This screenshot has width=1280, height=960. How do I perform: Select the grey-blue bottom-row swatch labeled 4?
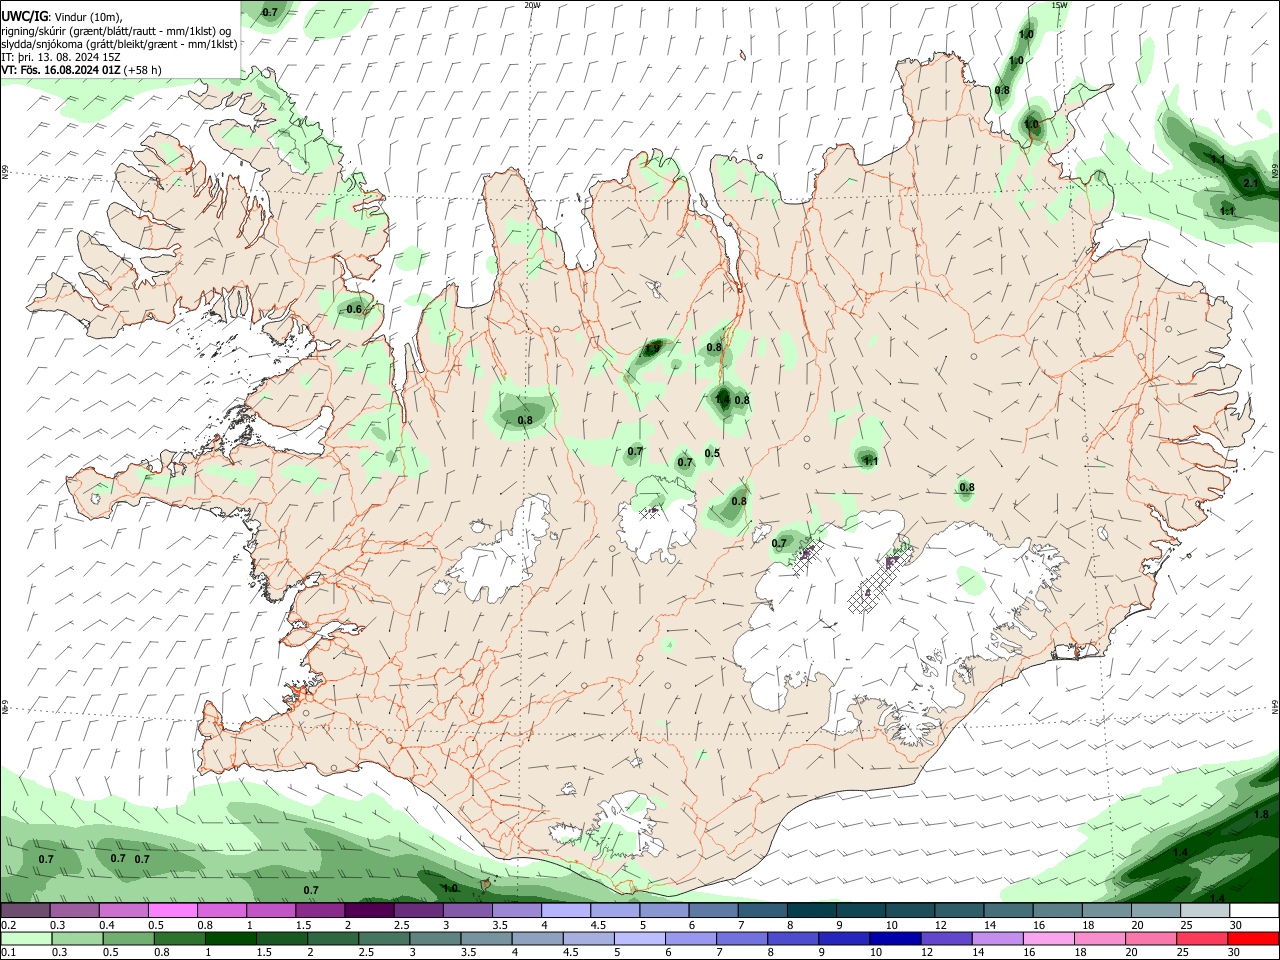536,938
